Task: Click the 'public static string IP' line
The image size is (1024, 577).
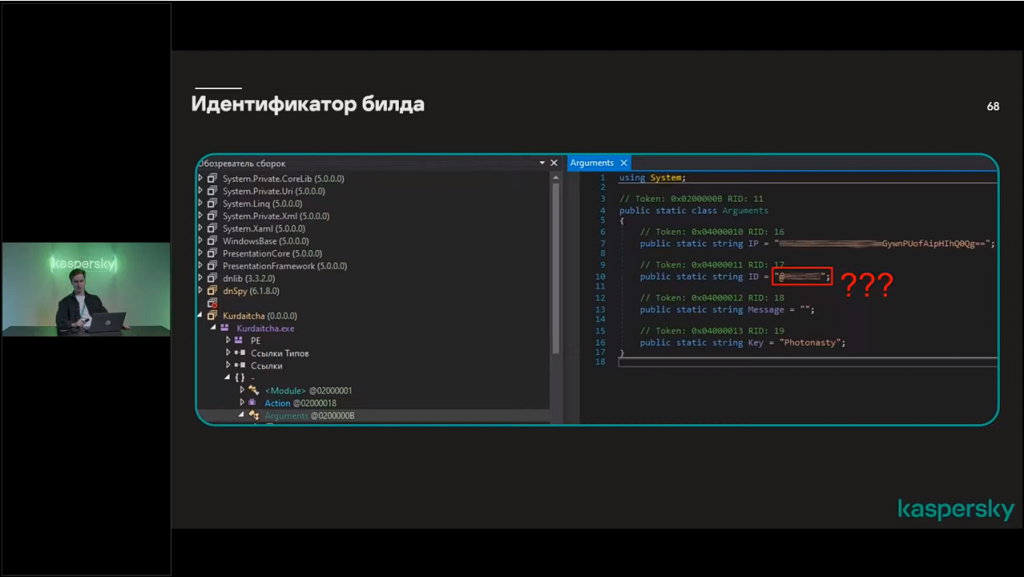Action: [818, 243]
